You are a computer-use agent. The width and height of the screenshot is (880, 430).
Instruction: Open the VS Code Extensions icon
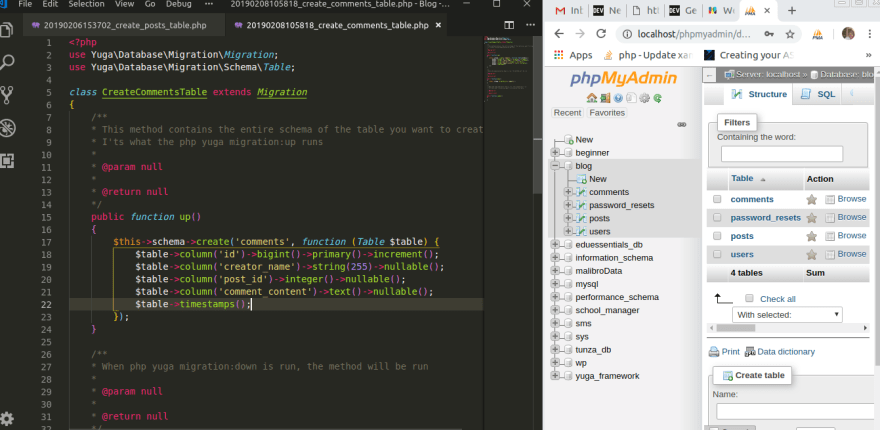7,161
